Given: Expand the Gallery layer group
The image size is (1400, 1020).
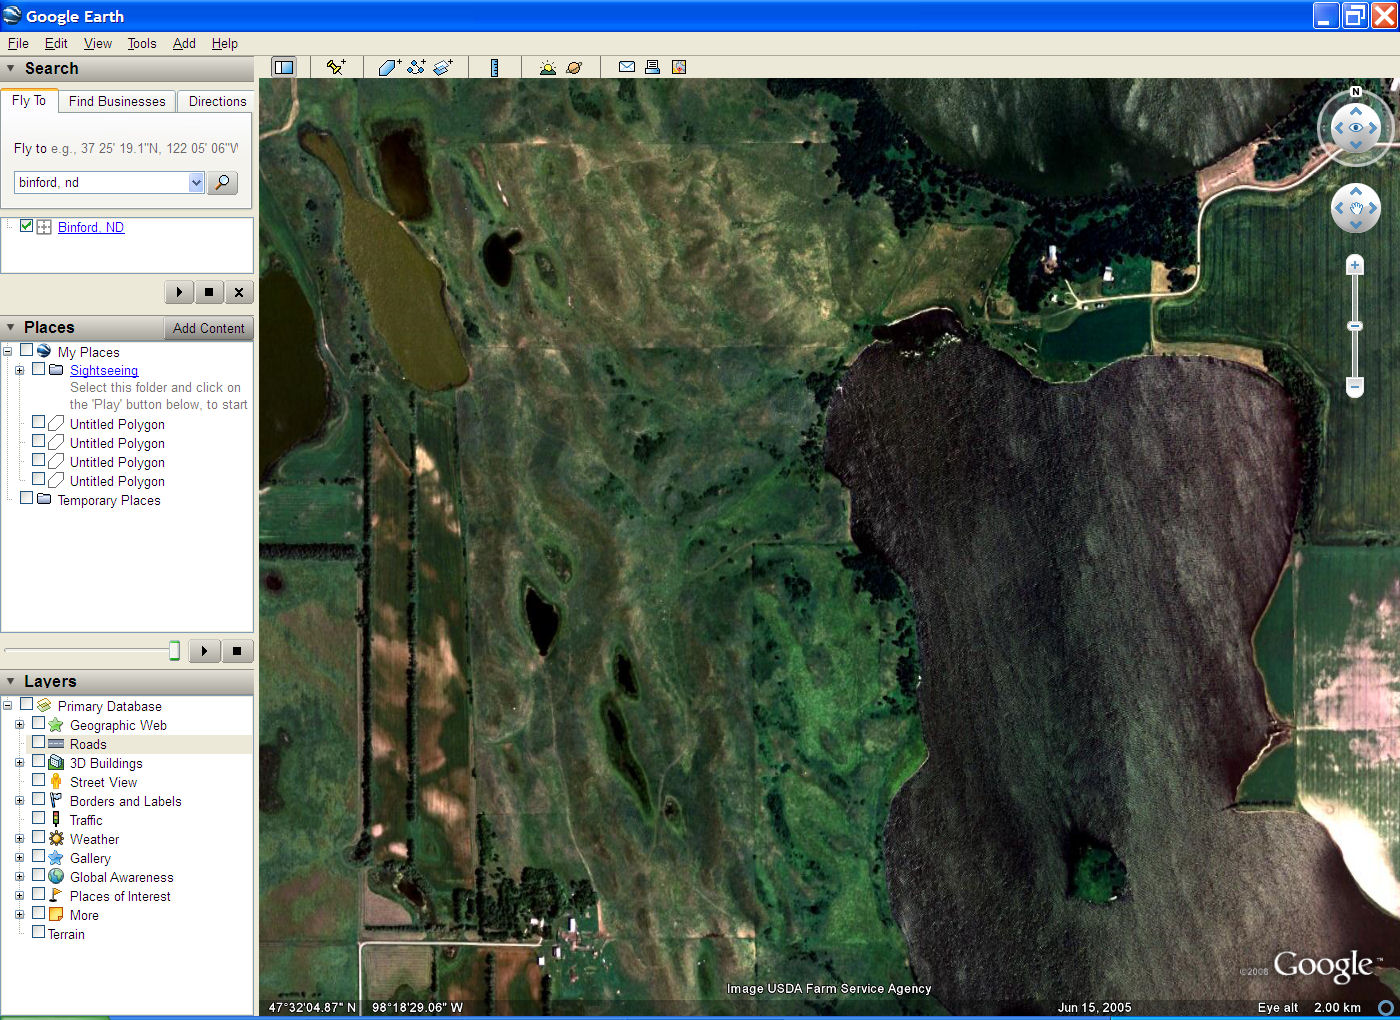Looking at the screenshot, I should click(x=19, y=857).
